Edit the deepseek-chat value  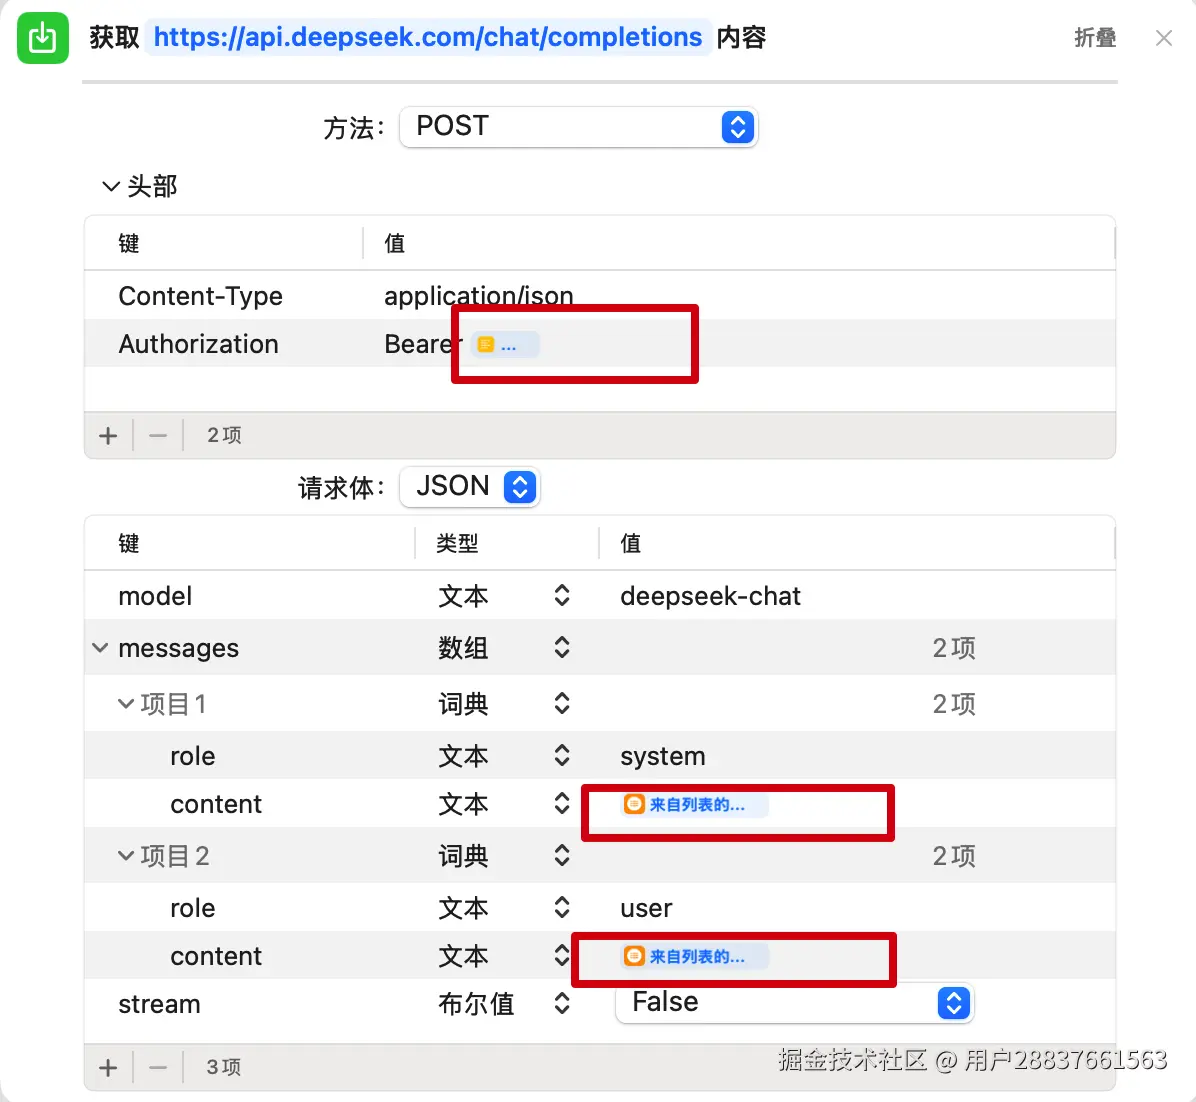coord(710,596)
